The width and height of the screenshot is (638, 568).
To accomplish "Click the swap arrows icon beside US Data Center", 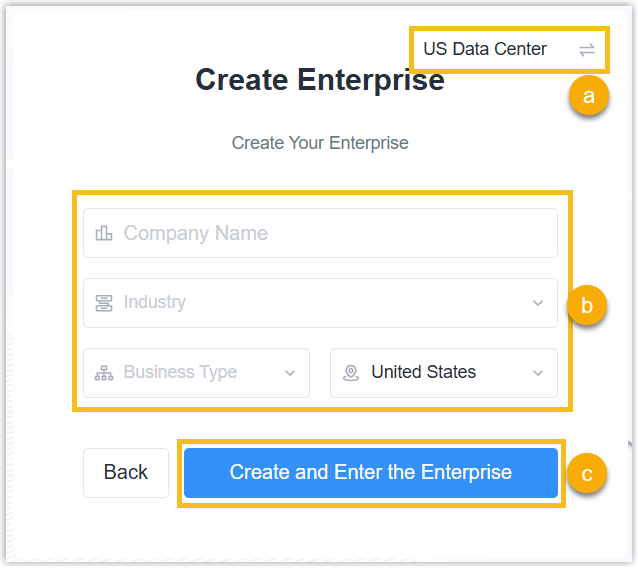I will click(587, 49).
